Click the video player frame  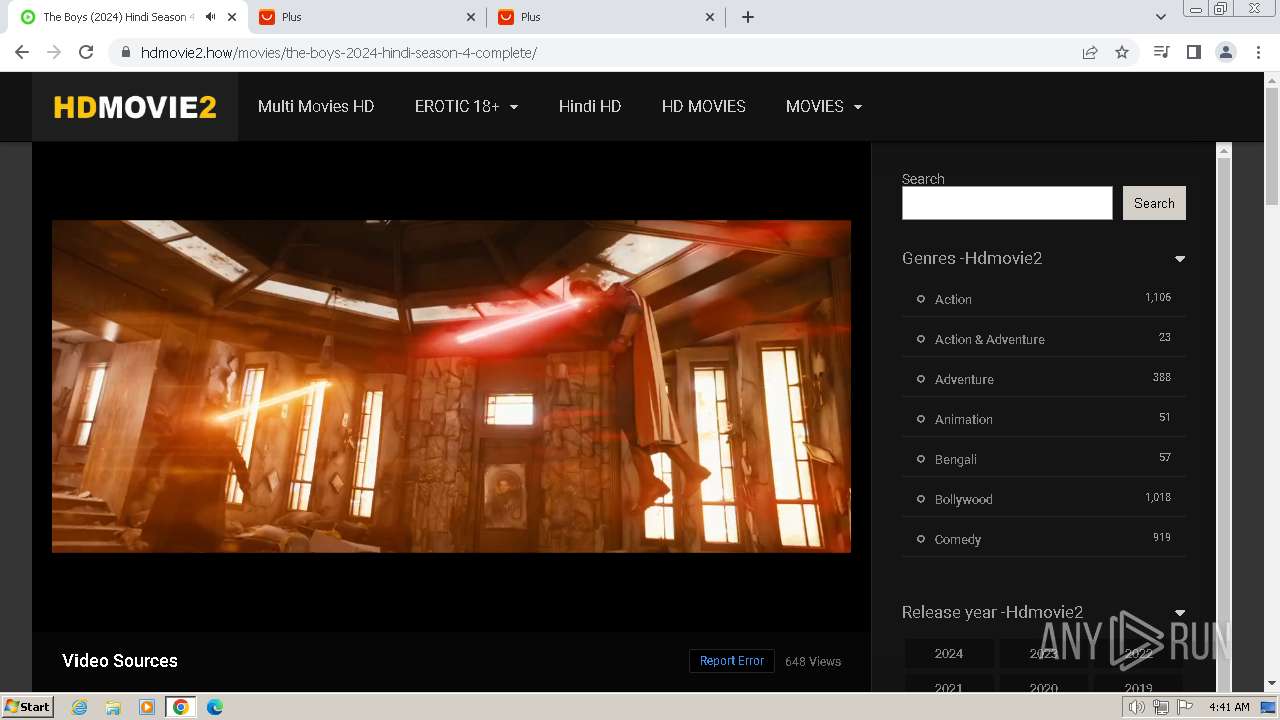click(x=451, y=386)
